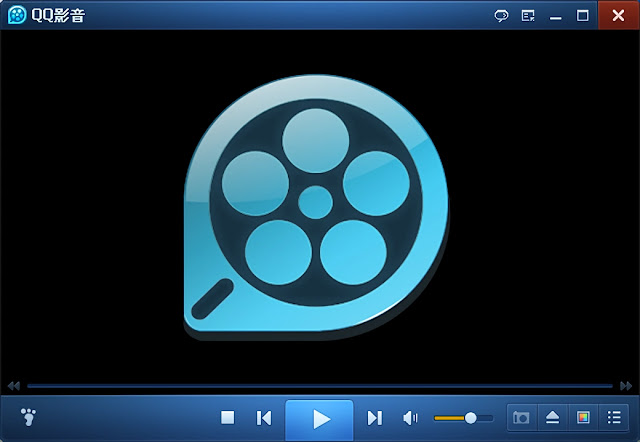Screen dimensions: 640x442
Task: Open a file with the eject icon
Action: click(552, 418)
